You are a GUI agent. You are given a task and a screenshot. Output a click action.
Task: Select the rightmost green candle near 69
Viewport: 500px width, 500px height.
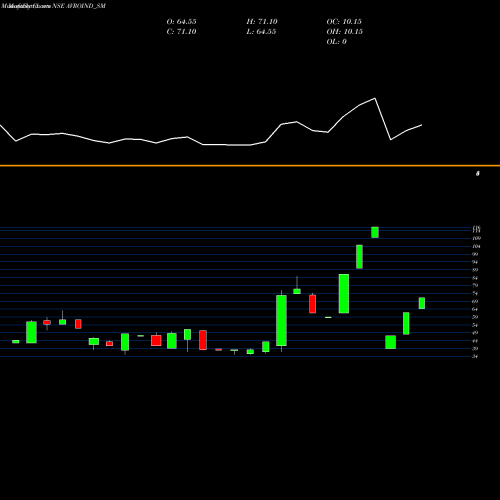[x=422, y=303]
